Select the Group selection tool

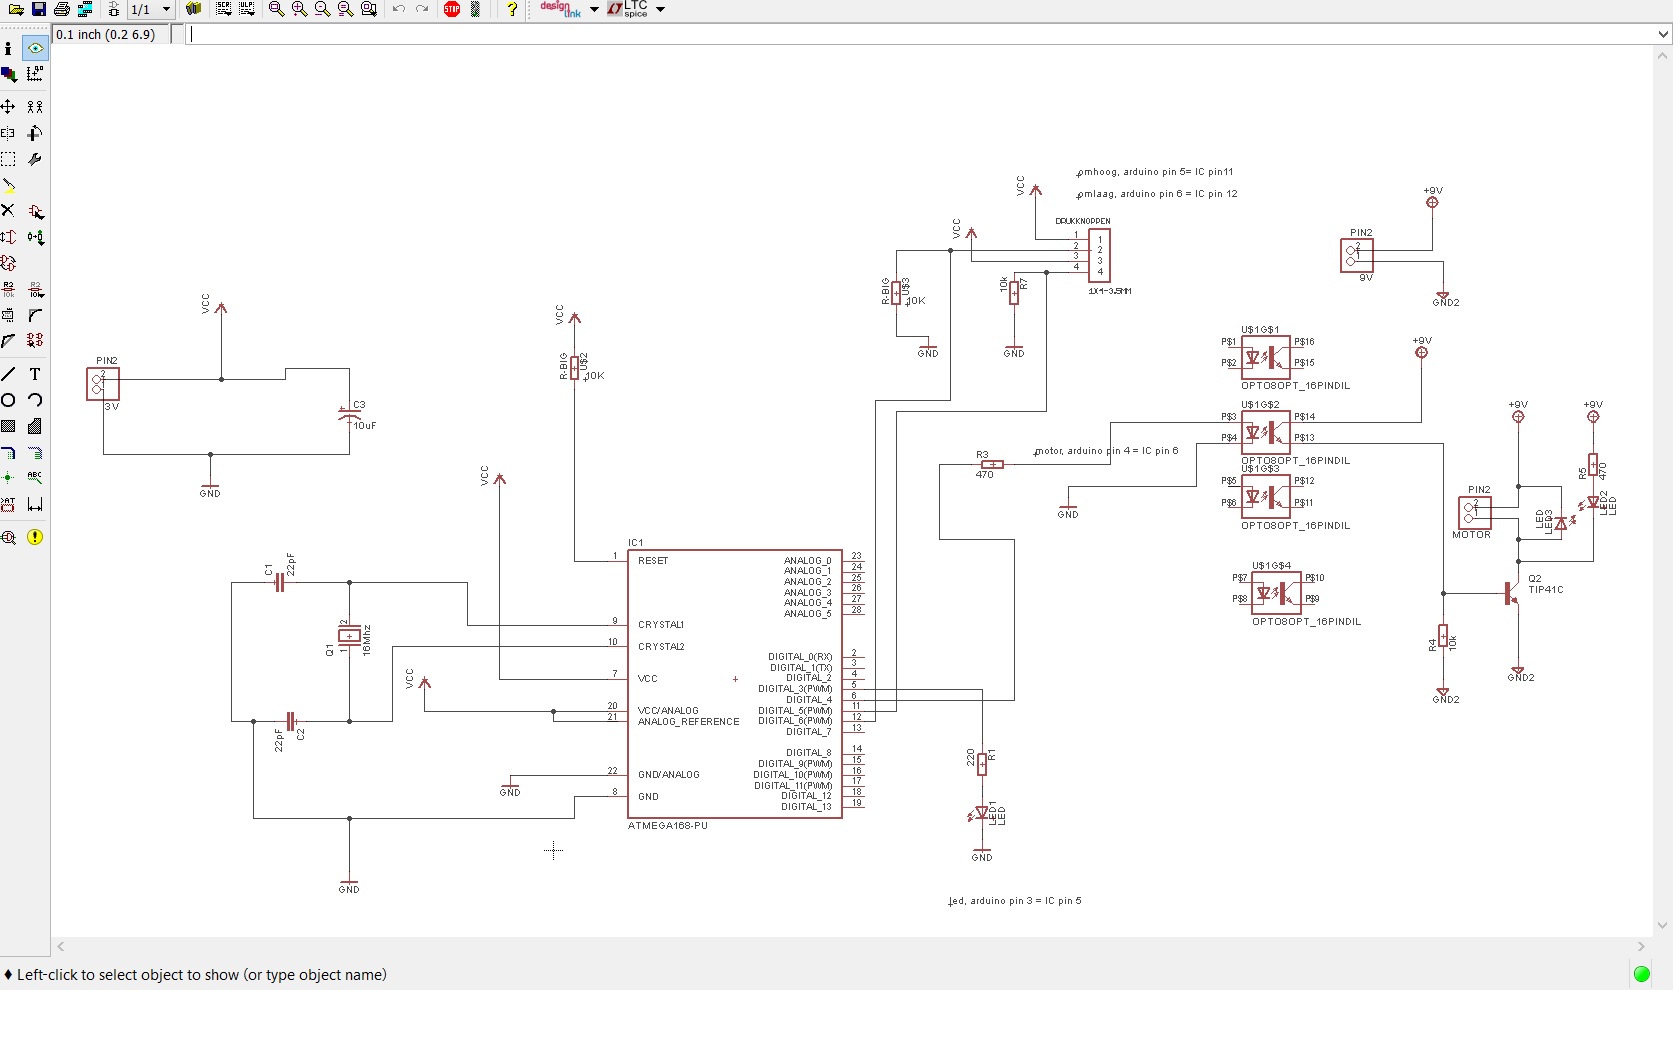pos(9,159)
